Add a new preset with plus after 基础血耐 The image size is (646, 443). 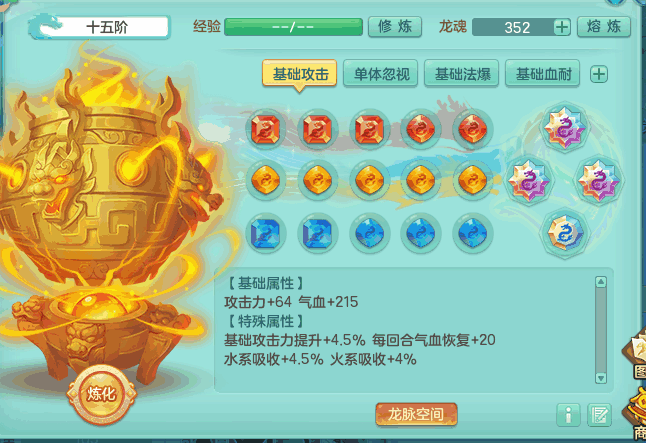[599, 74]
